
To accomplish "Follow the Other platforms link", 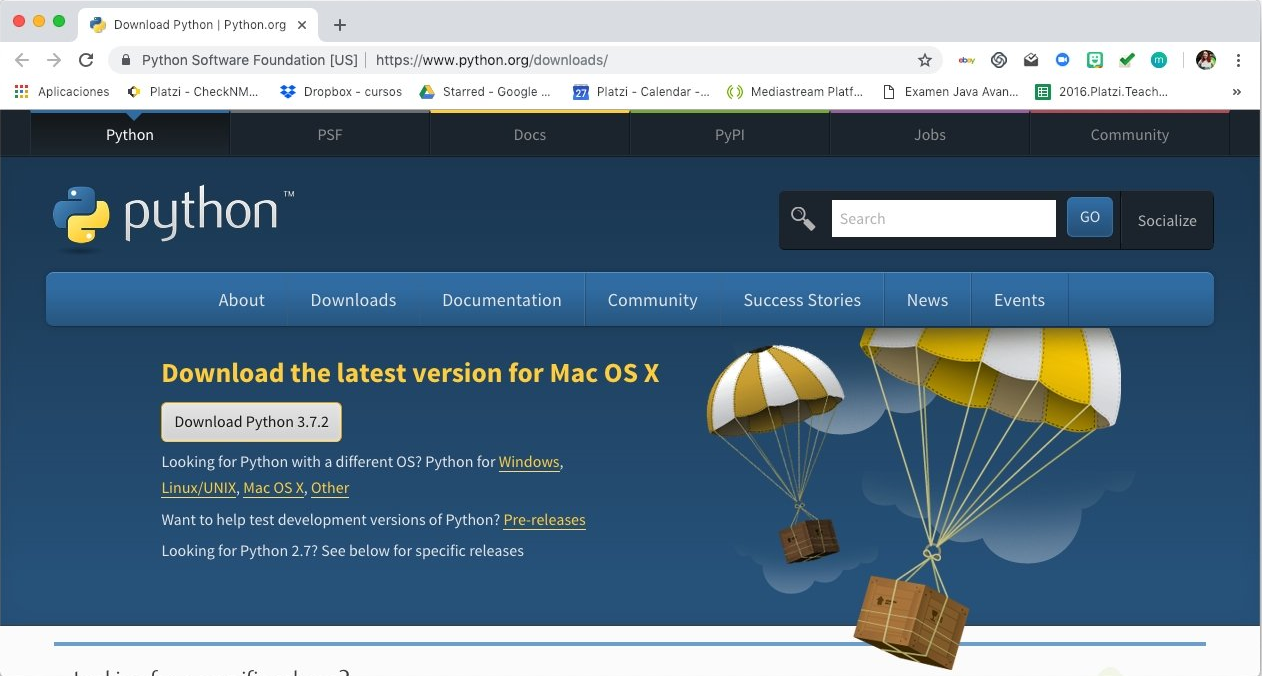I will (330, 488).
